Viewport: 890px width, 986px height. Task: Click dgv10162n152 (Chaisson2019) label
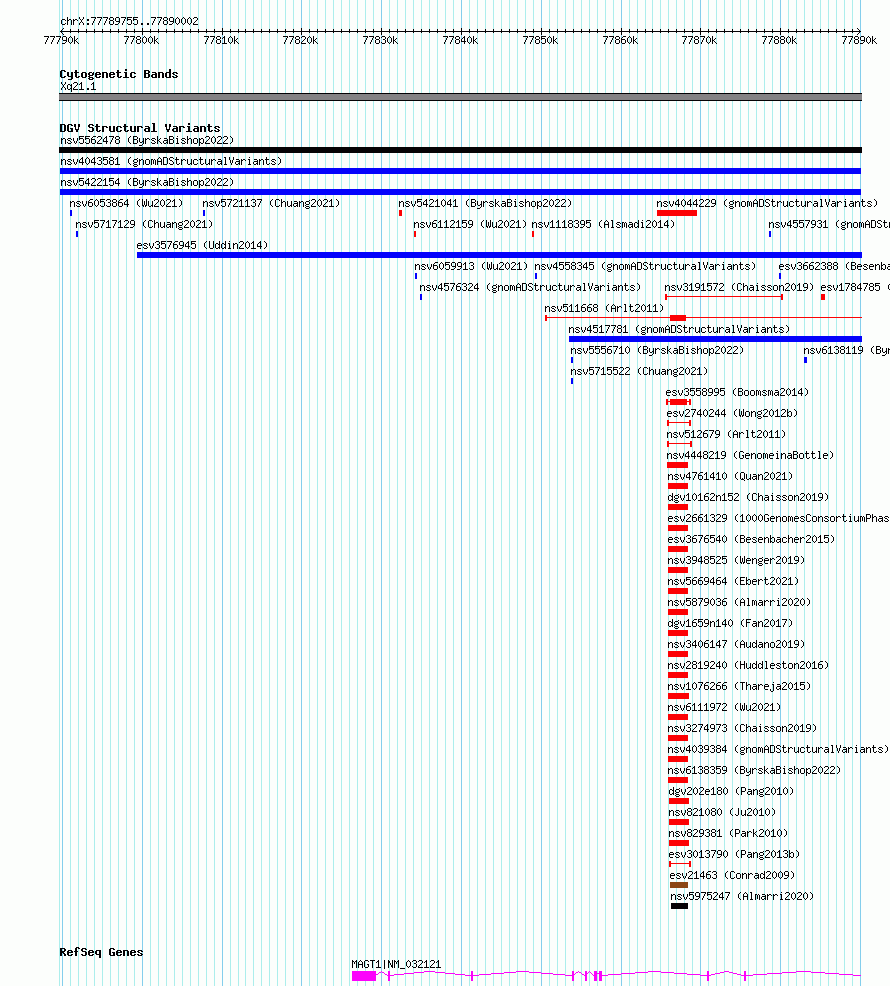tap(748, 497)
